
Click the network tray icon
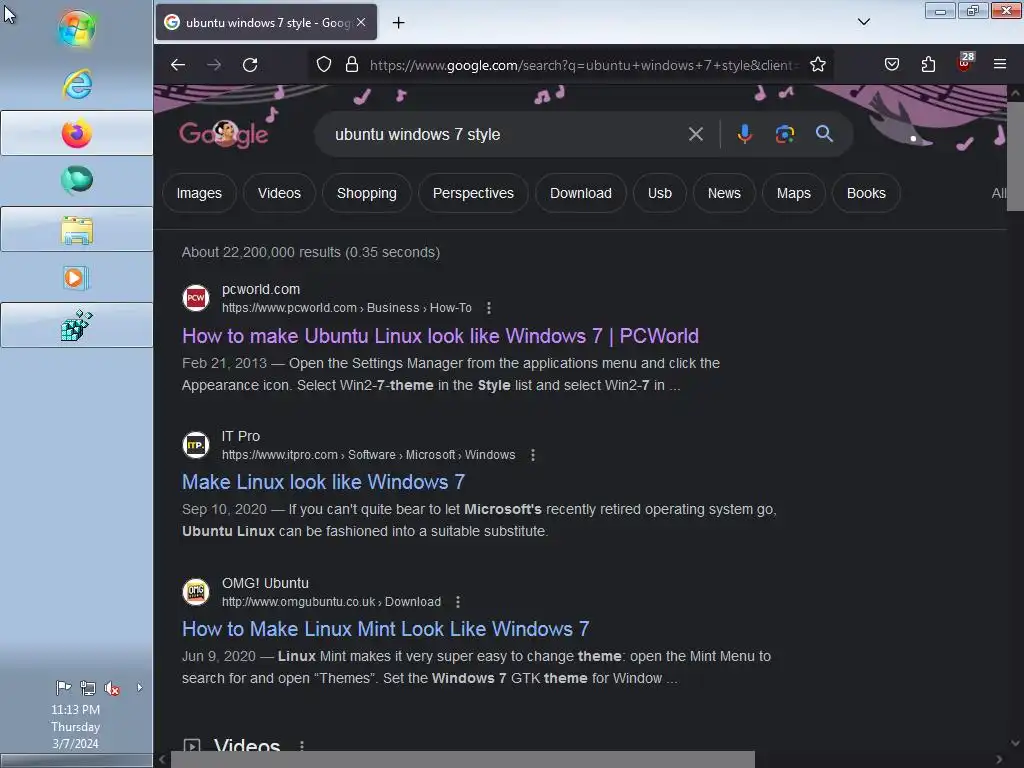(88, 688)
